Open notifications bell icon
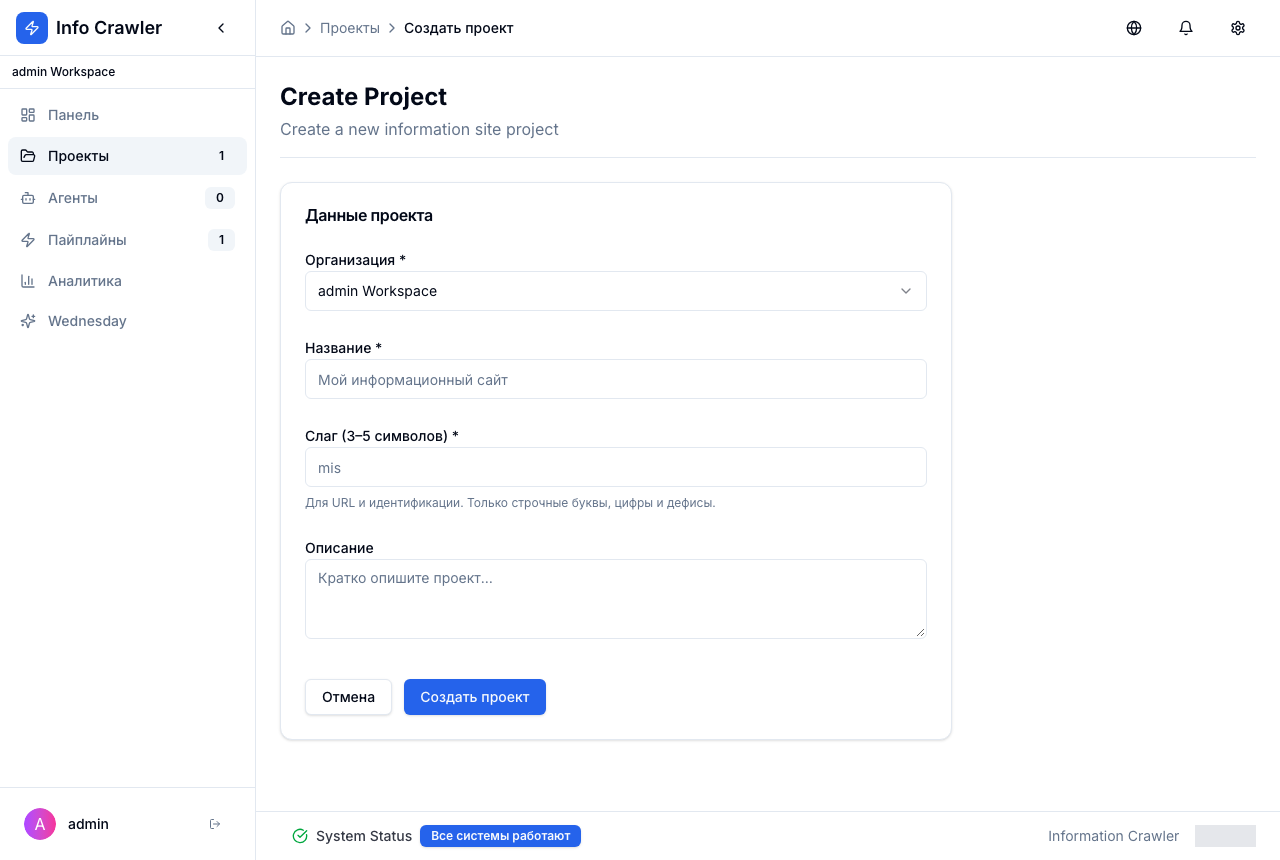Viewport: 1280px width, 860px height. (1186, 28)
